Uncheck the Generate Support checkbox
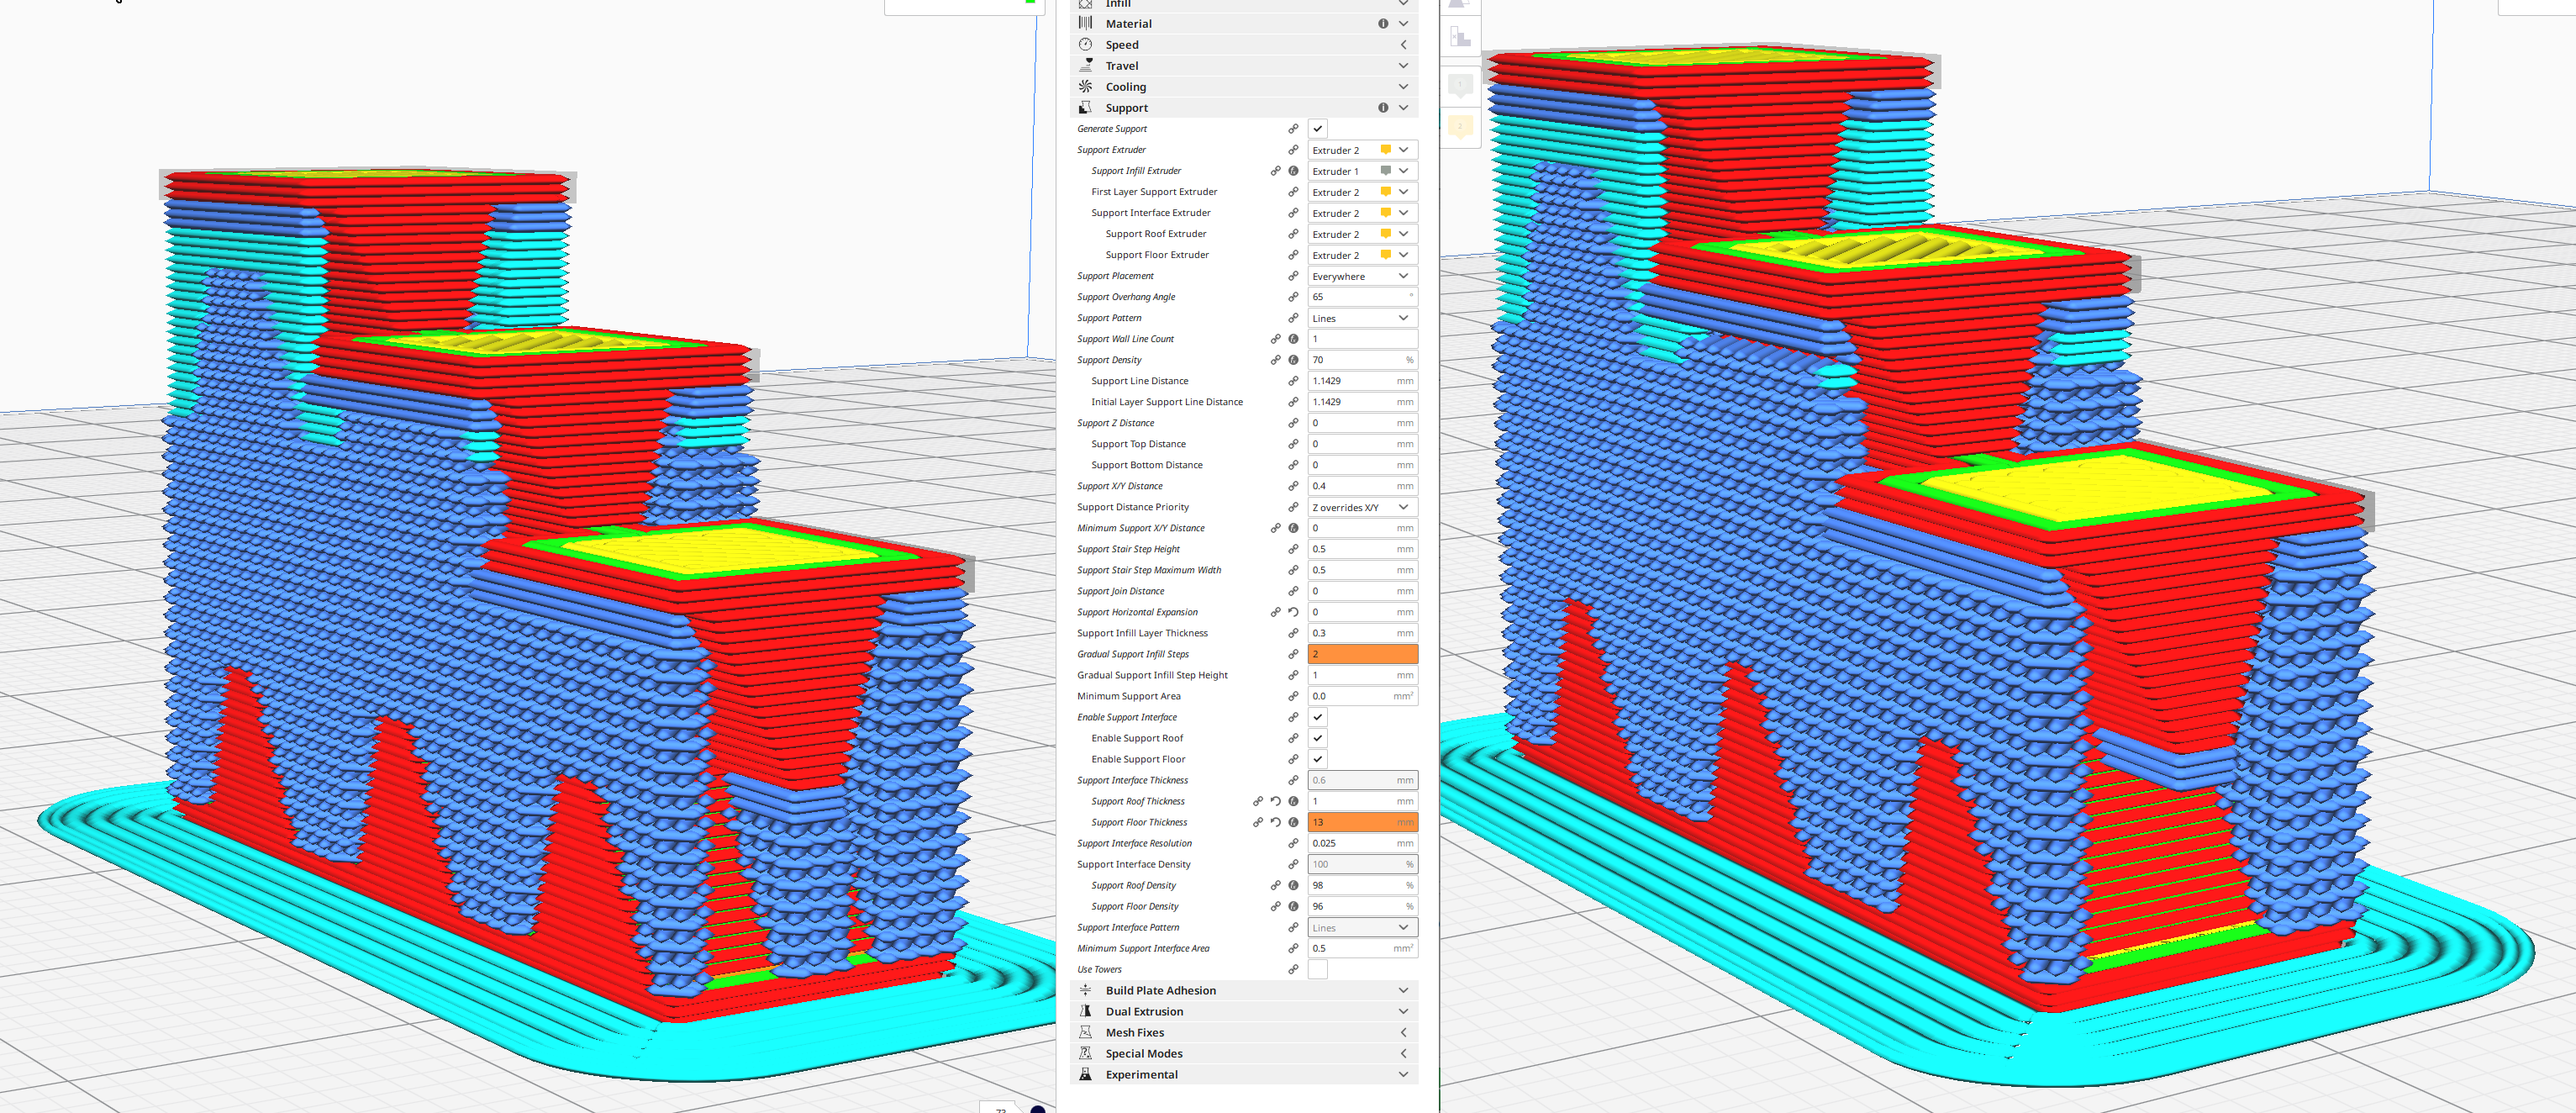The image size is (2576, 1113). 1318,129
